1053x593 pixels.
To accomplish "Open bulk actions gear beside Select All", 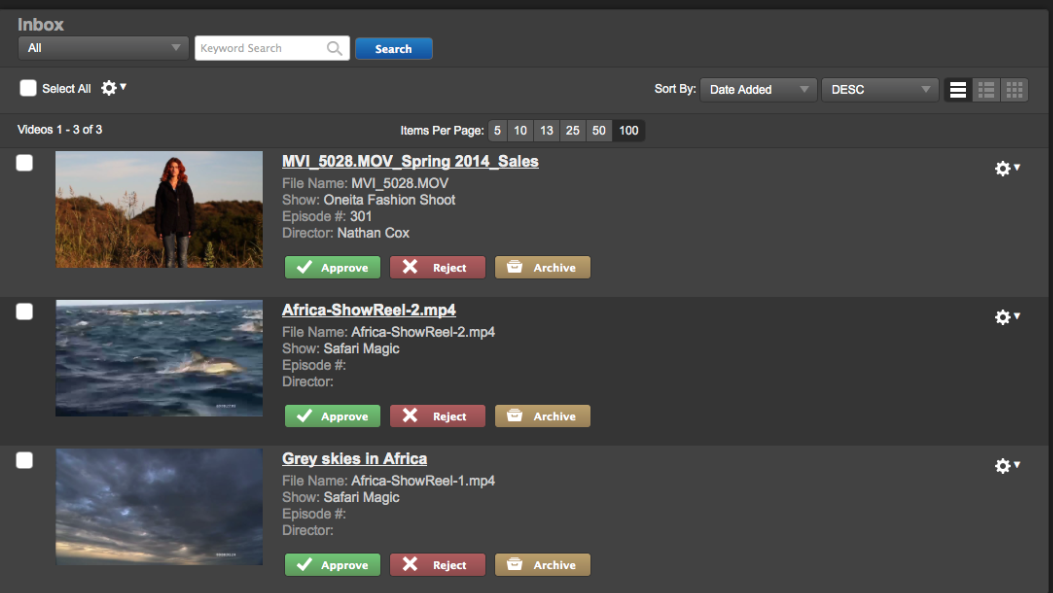I will pos(113,88).
